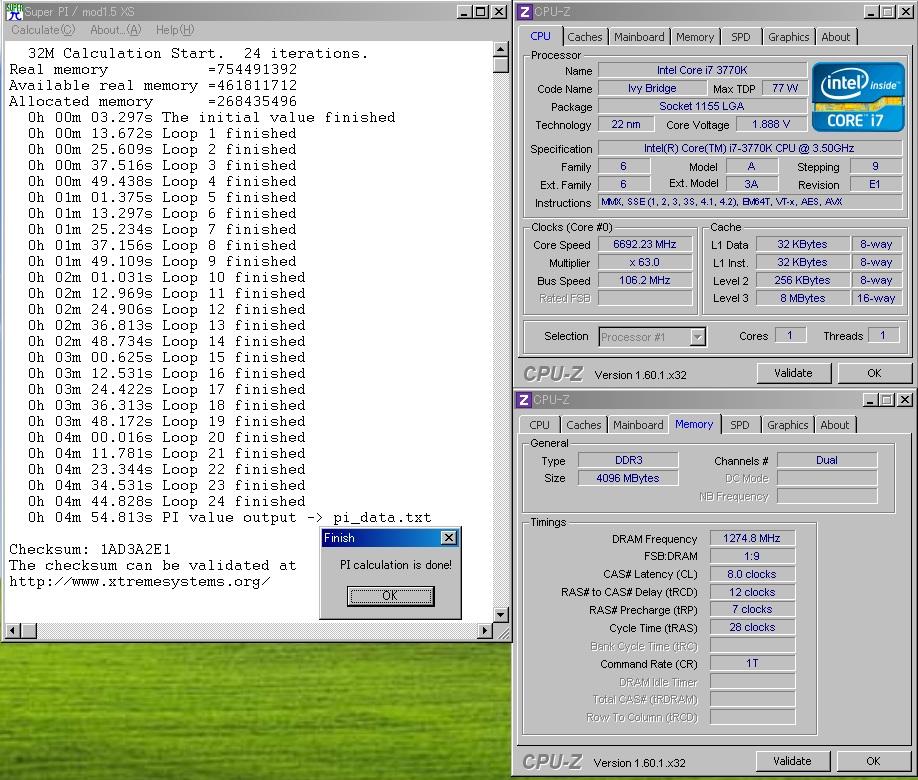Click Validate in upper CPU-Z window

coord(793,373)
